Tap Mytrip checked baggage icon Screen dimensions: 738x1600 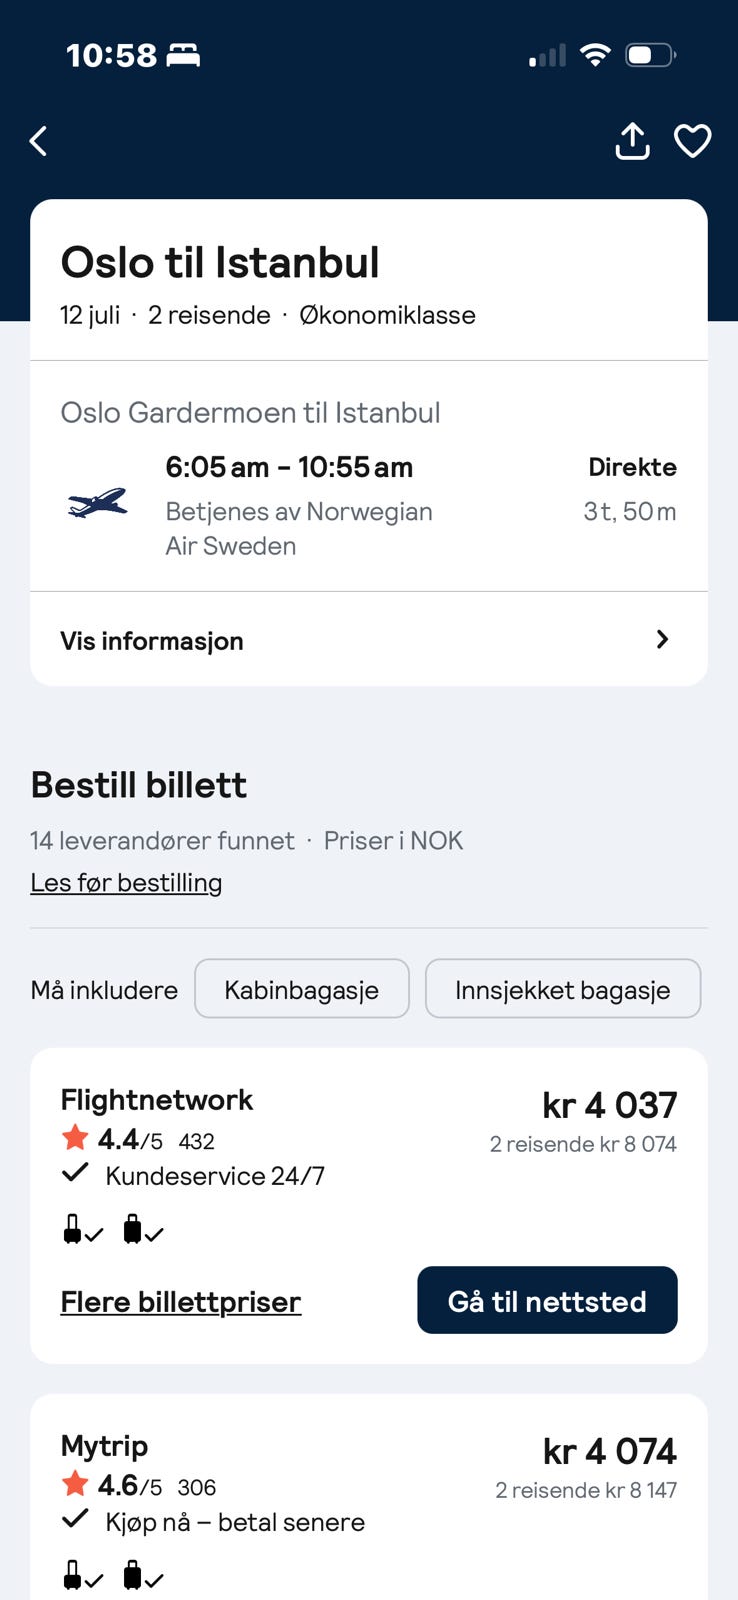(143, 1576)
